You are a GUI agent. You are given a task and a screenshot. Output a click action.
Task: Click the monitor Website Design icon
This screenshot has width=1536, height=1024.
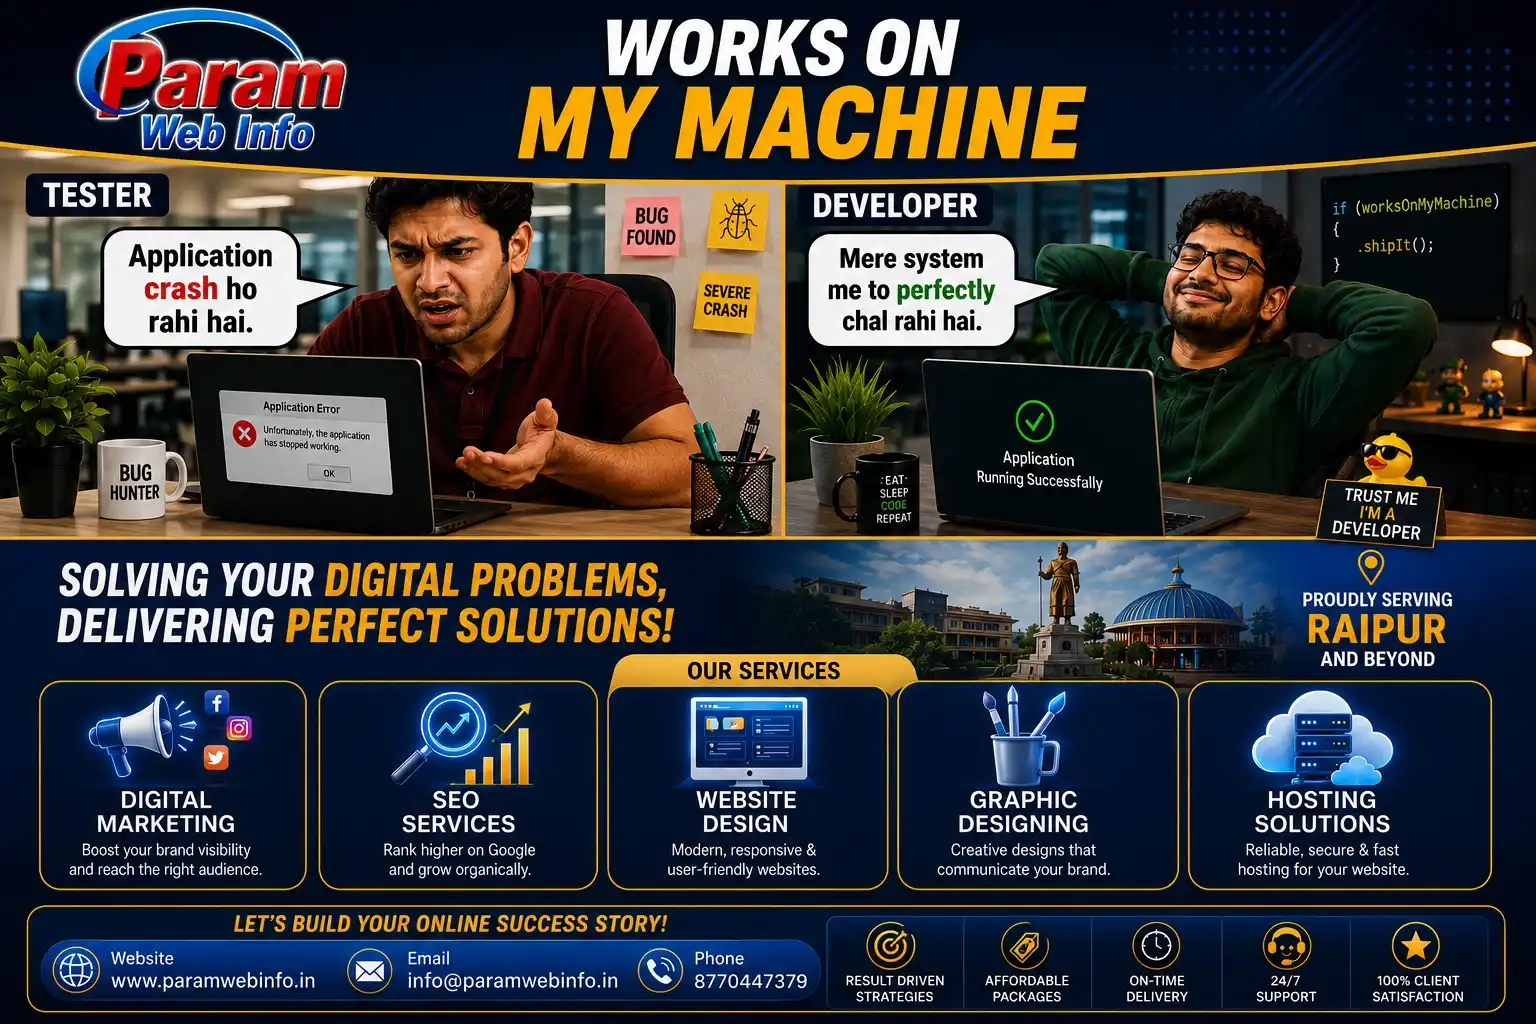[748, 741]
